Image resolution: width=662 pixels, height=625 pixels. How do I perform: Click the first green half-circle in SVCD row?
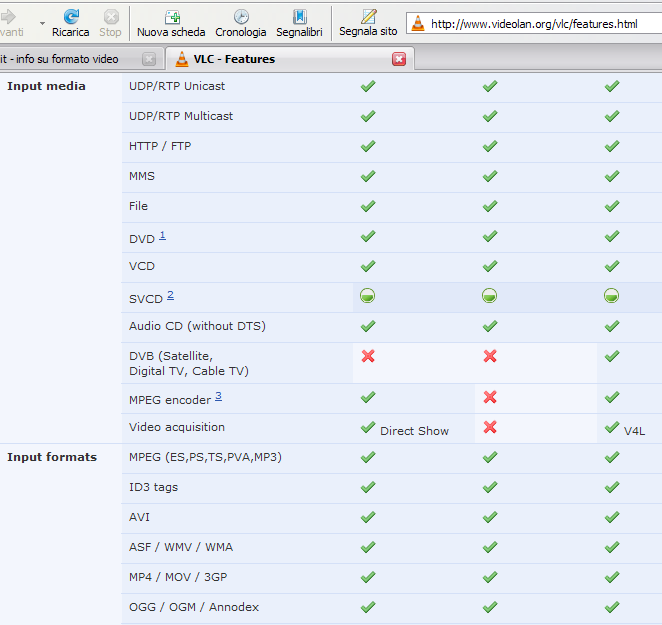368,296
